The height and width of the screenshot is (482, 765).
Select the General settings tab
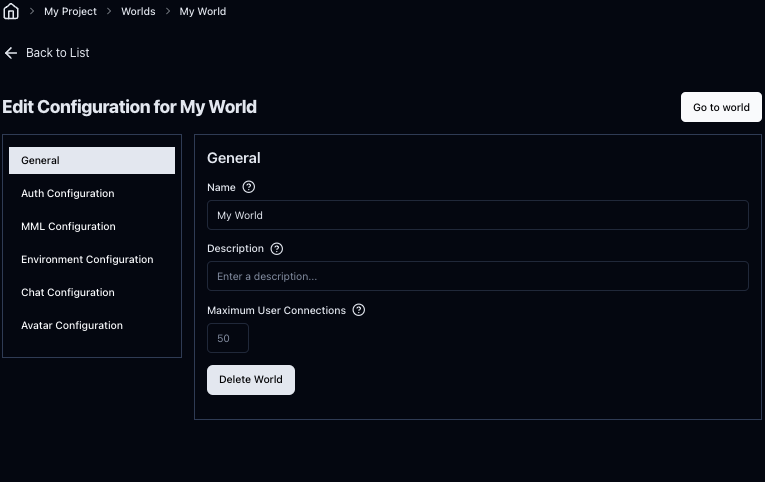click(x=92, y=160)
